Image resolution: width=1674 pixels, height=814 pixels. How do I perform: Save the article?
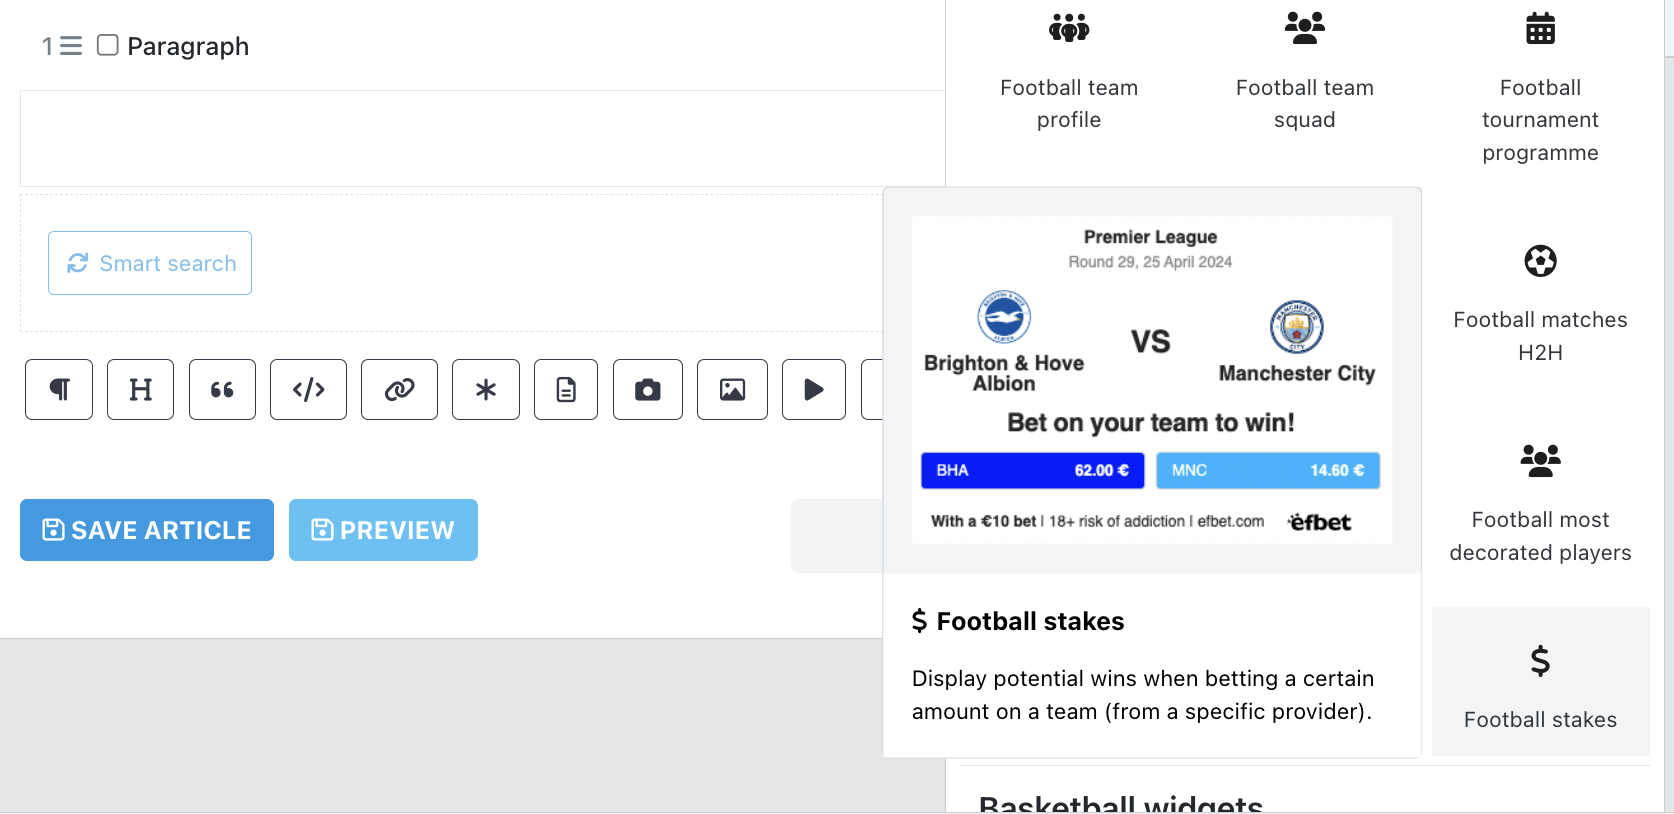pyautogui.click(x=147, y=530)
